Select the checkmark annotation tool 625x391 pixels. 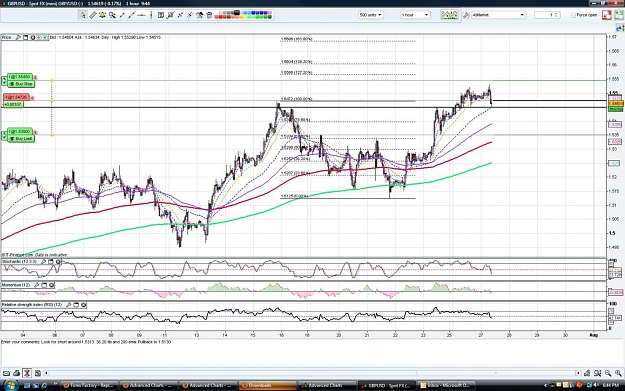coord(170,15)
